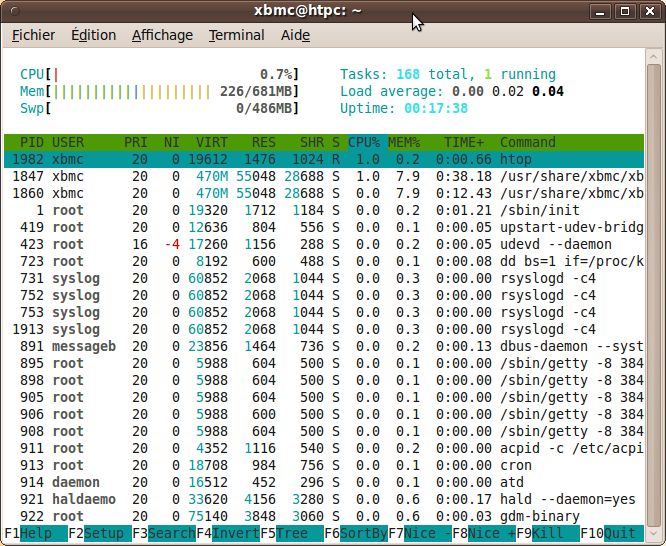This screenshot has width=666, height=546.
Task: Click the scrollbar up arrow
Action: [x=653, y=56]
